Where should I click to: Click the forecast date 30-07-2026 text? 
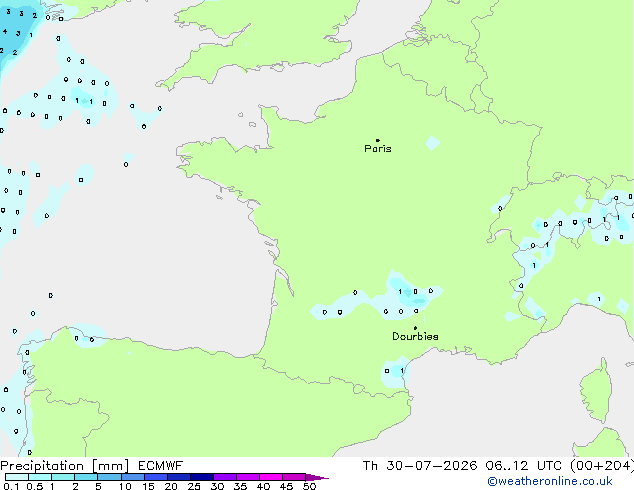coord(431,466)
